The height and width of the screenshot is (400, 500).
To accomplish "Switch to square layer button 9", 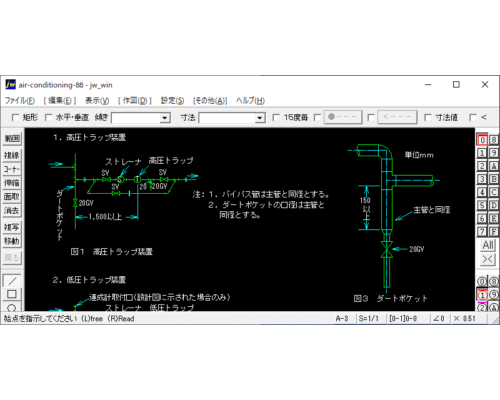I will [x=494, y=153].
